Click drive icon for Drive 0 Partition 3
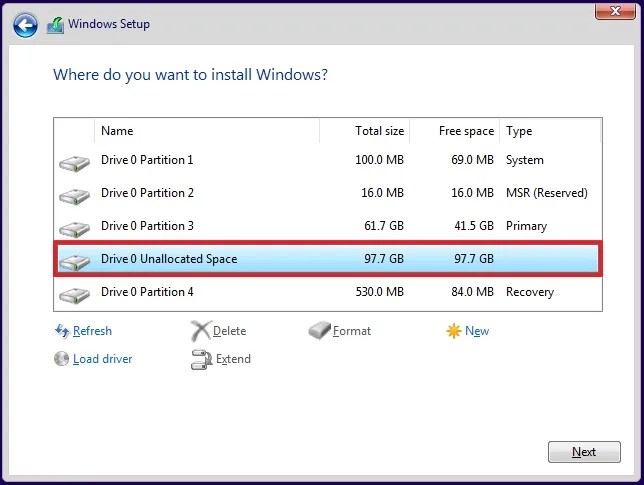 (74, 229)
